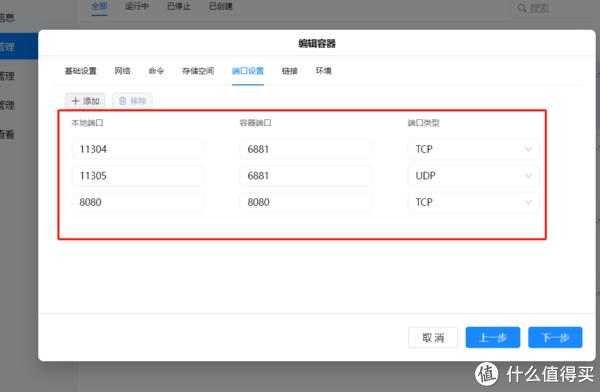This screenshot has height=392, width=600.
Task: Switch to the 基础设置 tab
Action: pyautogui.click(x=80, y=71)
